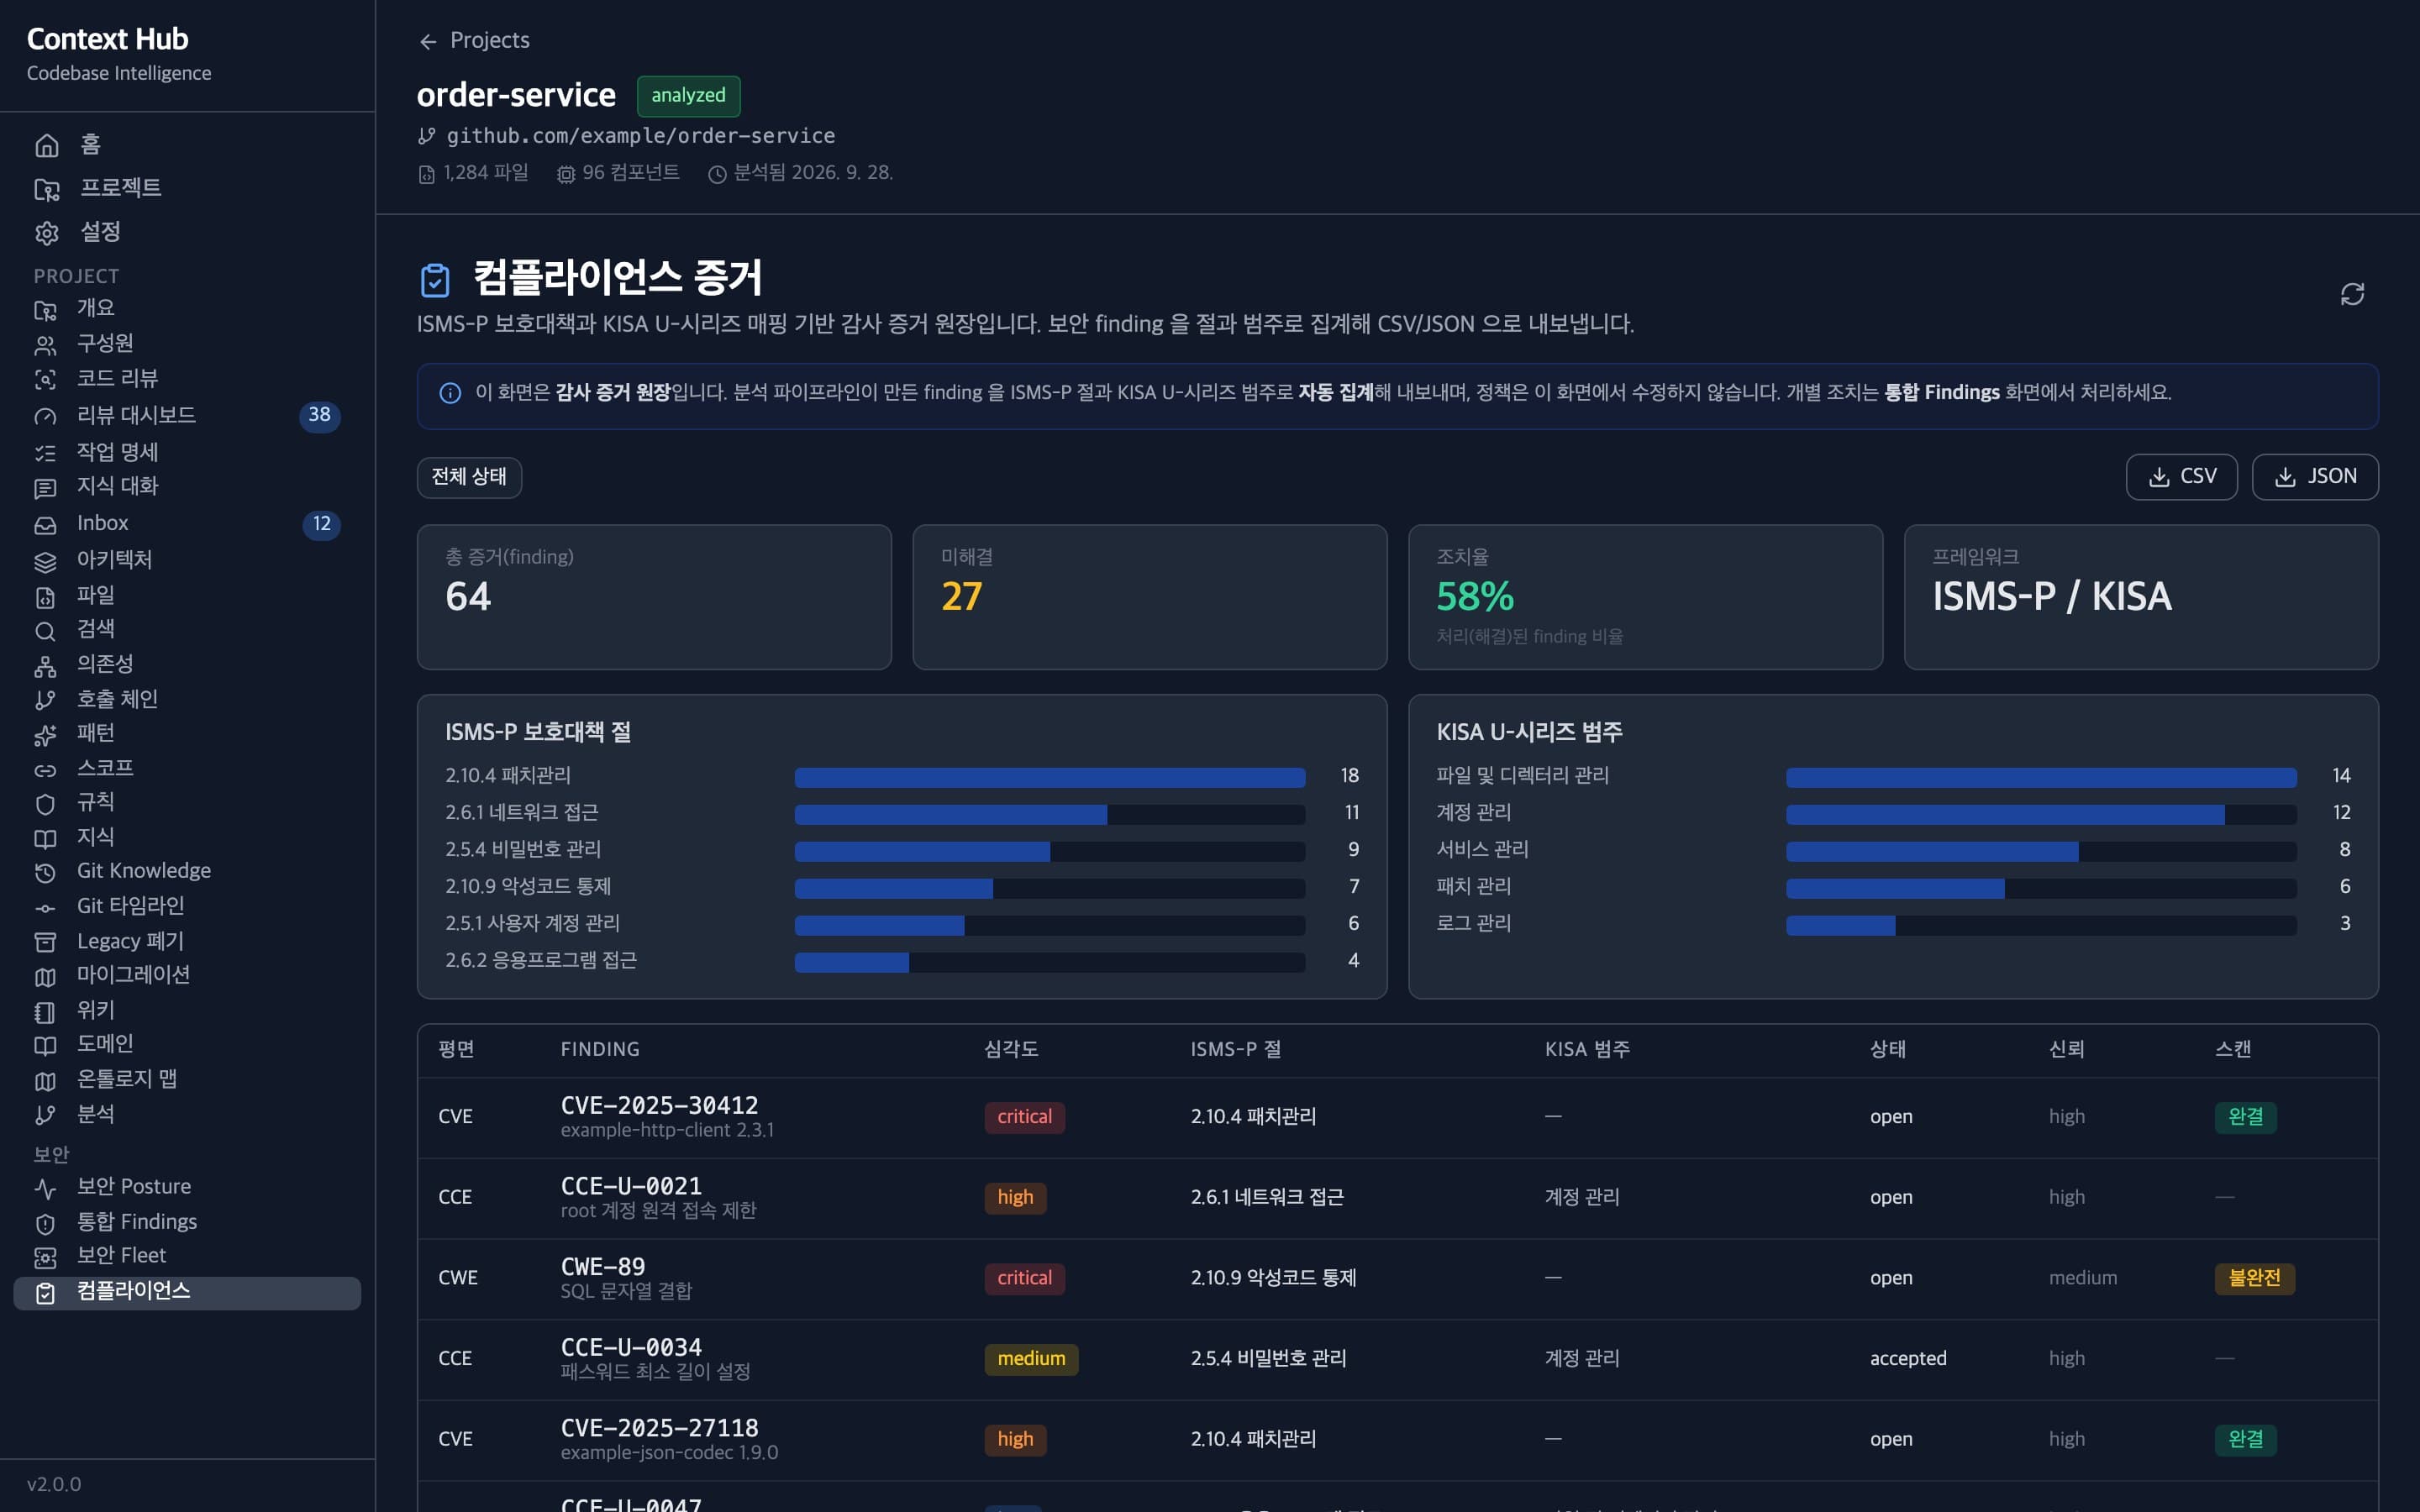Viewport: 2420px width, 1512px height.
Task: Click the 의존성 network icon
Action: click(x=45, y=666)
